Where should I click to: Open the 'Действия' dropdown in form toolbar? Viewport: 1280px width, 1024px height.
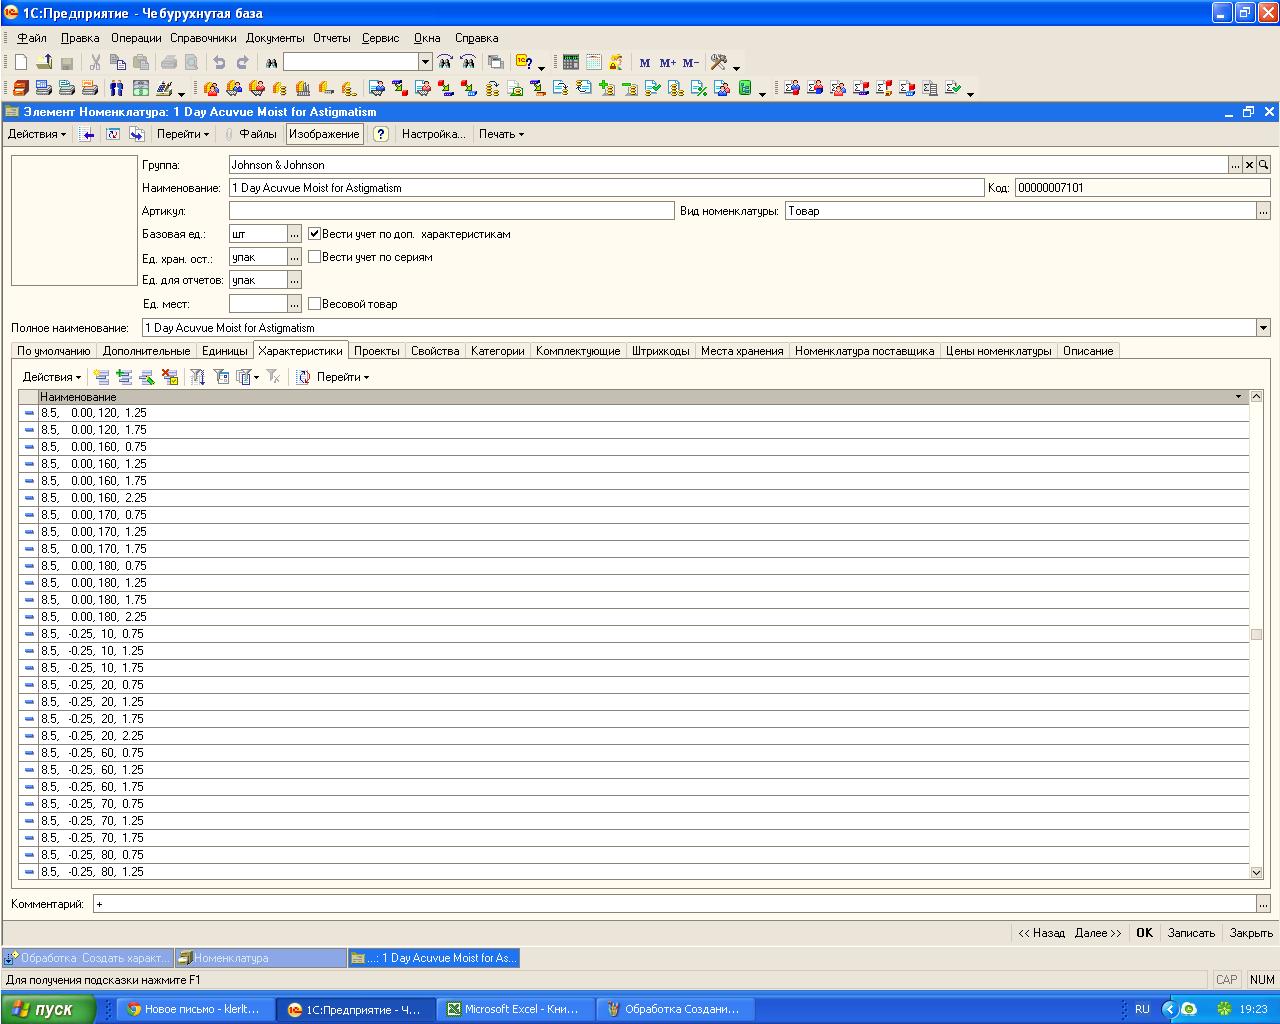37,134
